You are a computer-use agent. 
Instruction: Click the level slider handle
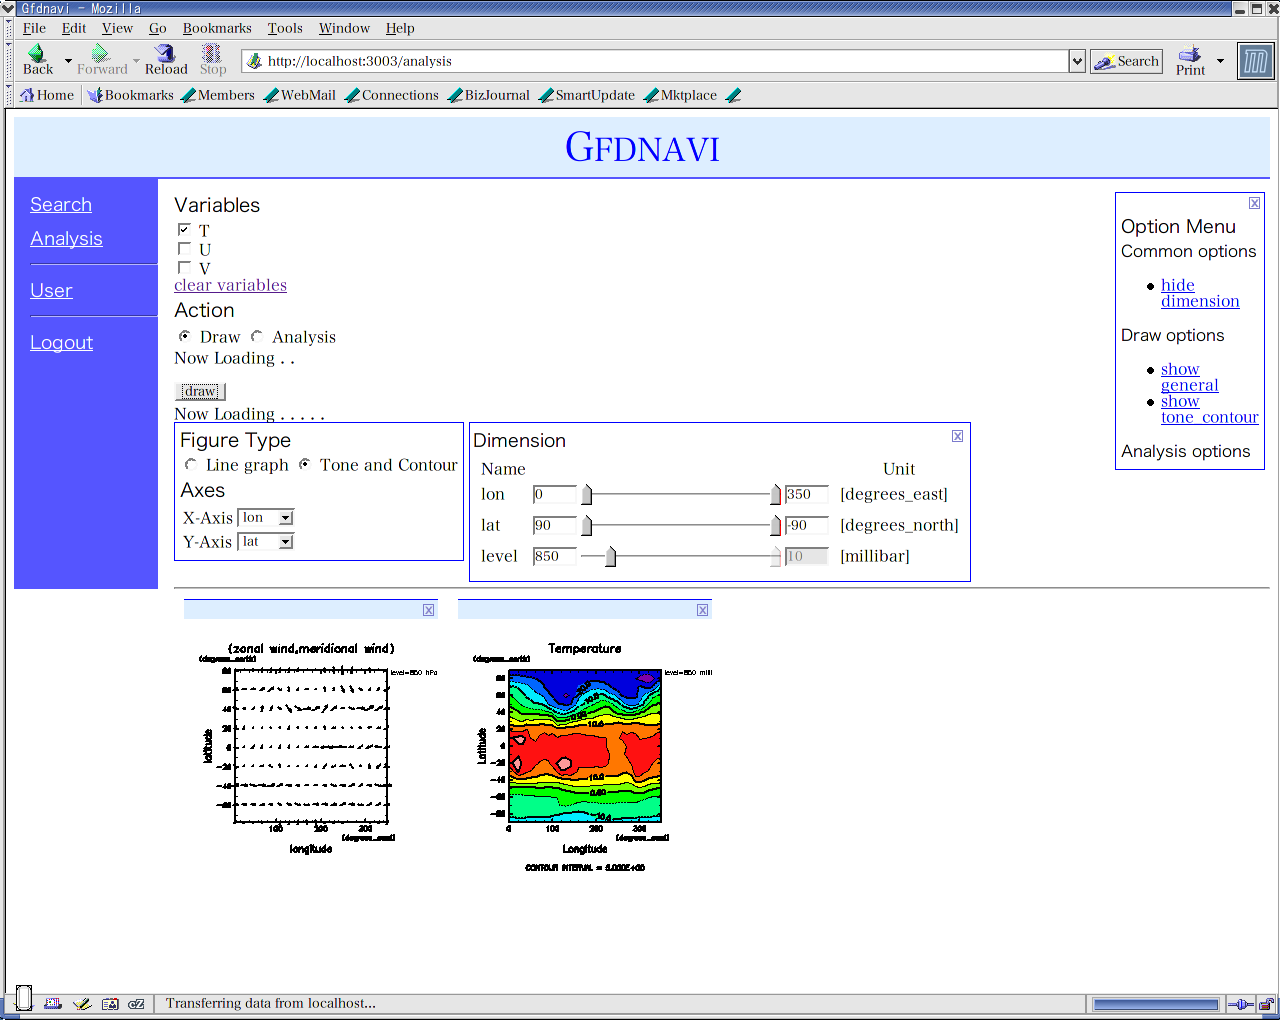tap(610, 557)
